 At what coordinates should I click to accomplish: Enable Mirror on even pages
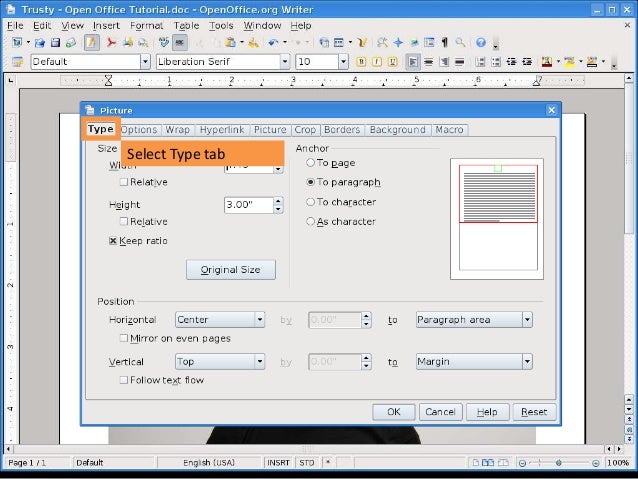[x=124, y=338]
